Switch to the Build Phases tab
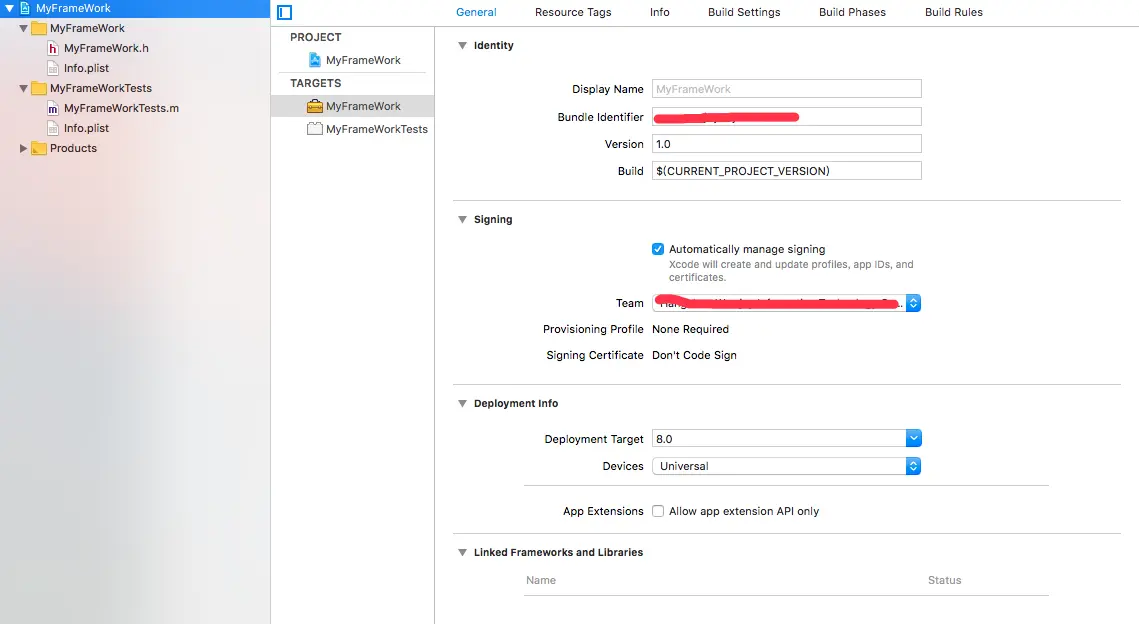The width and height of the screenshot is (1139, 624). (852, 12)
